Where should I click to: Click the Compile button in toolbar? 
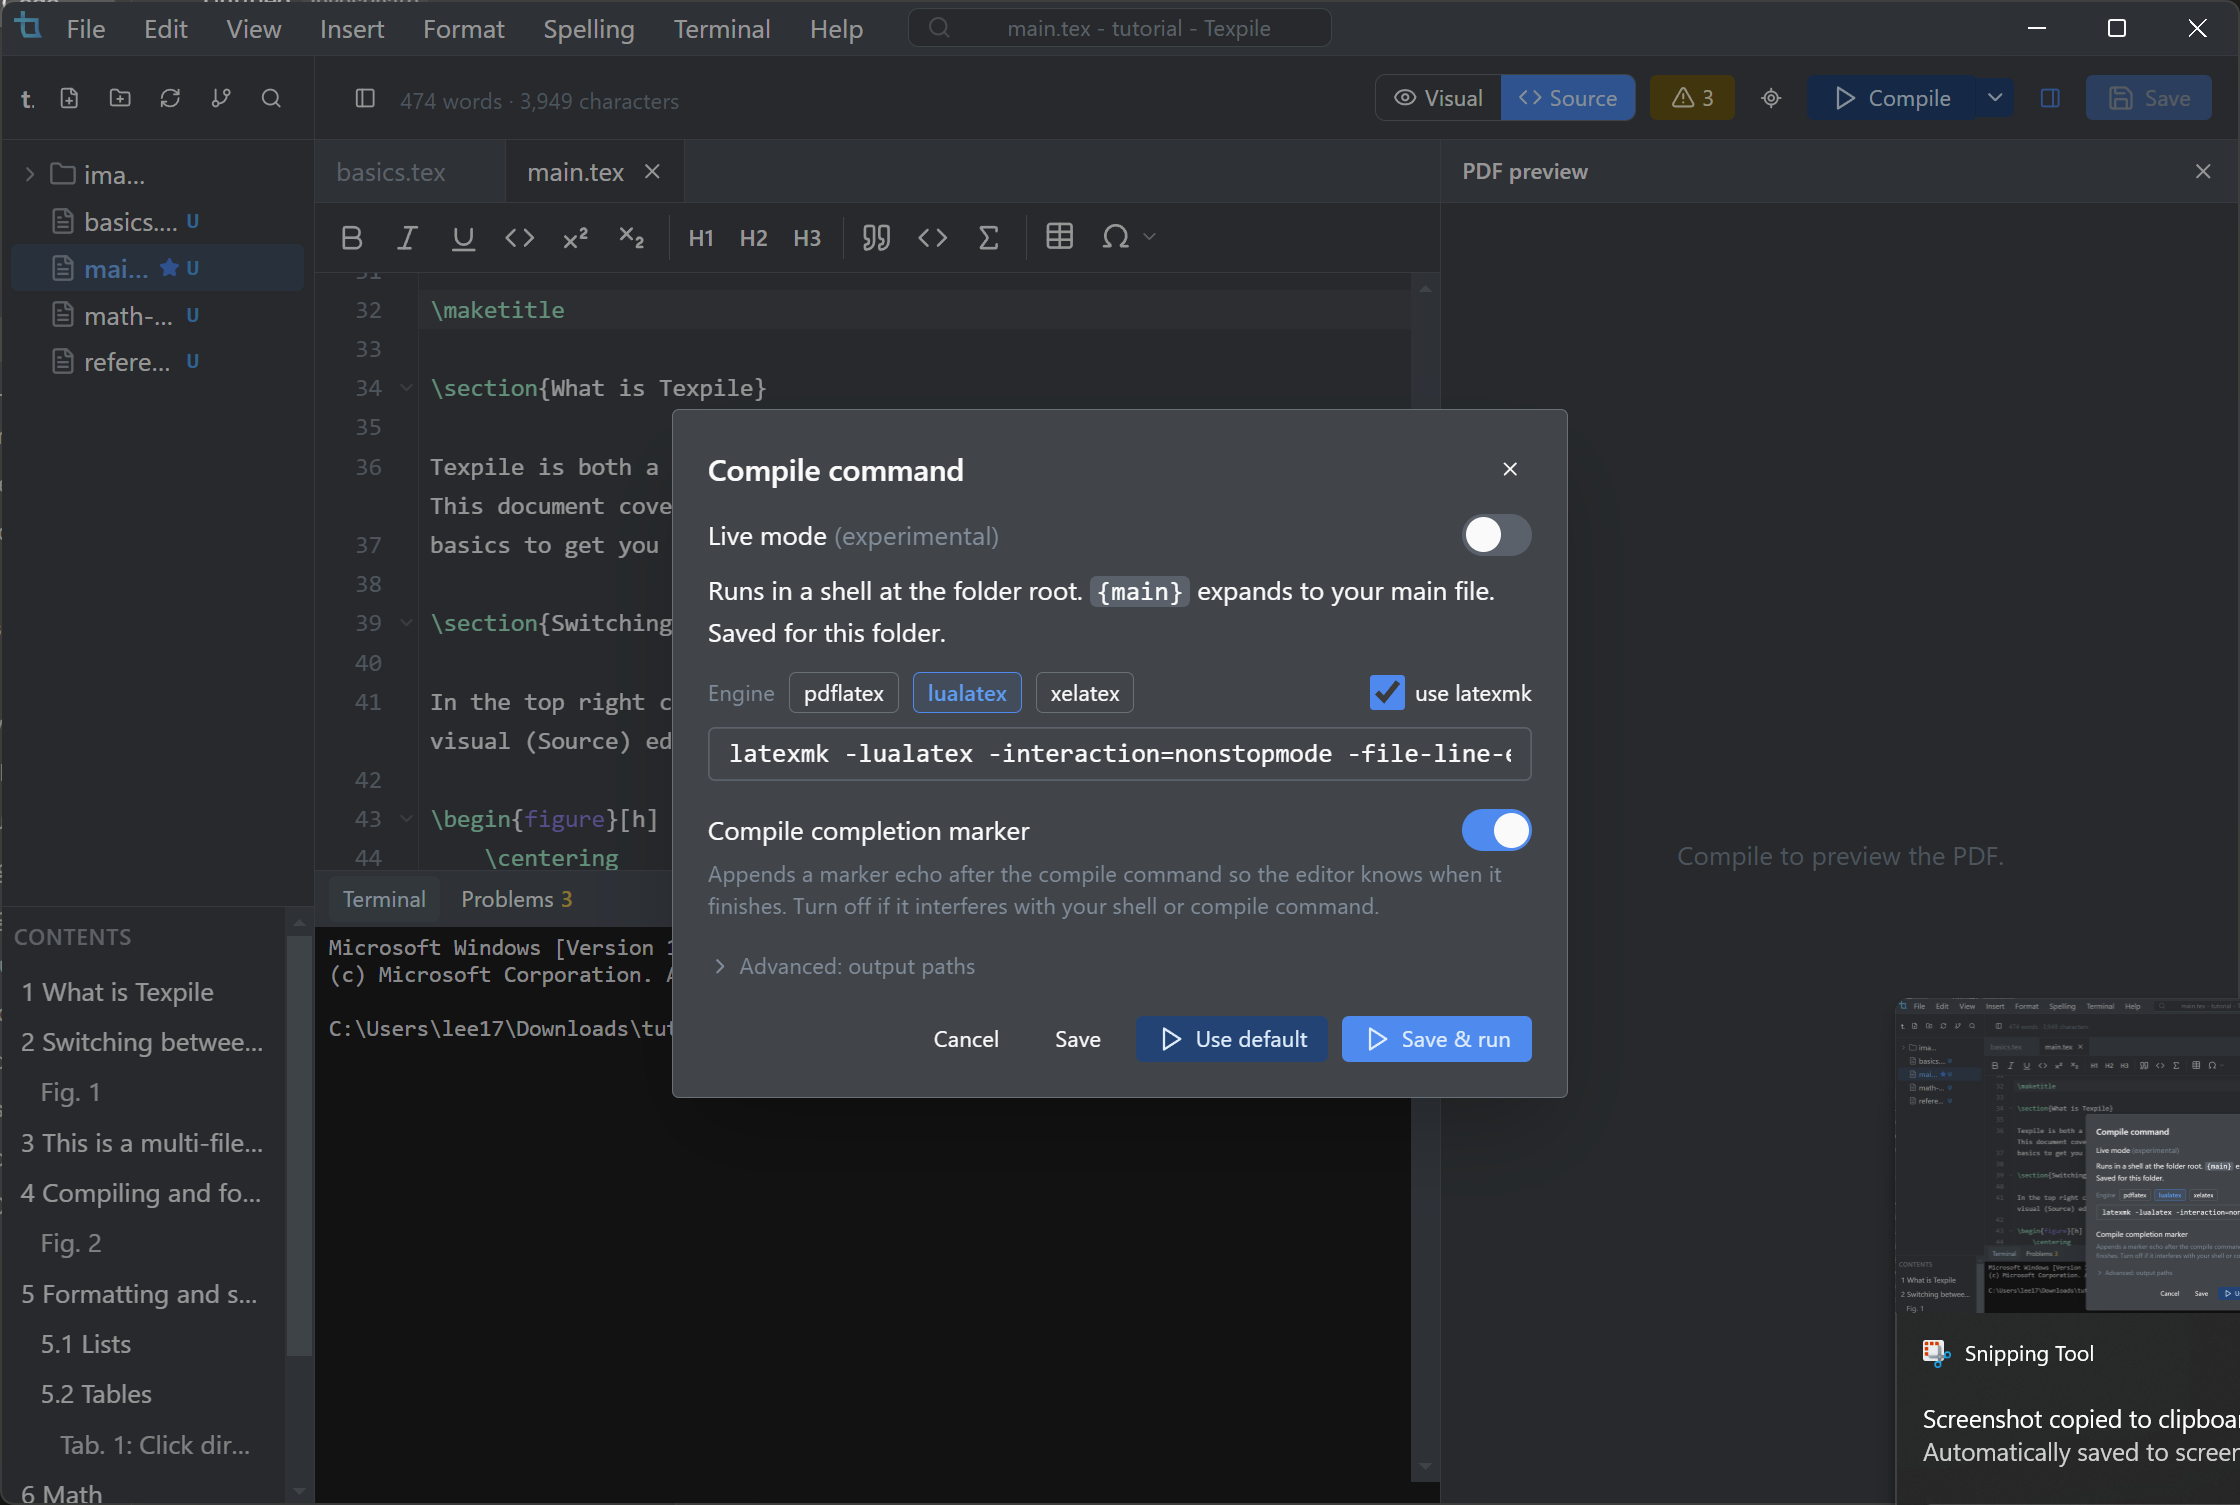(1892, 98)
